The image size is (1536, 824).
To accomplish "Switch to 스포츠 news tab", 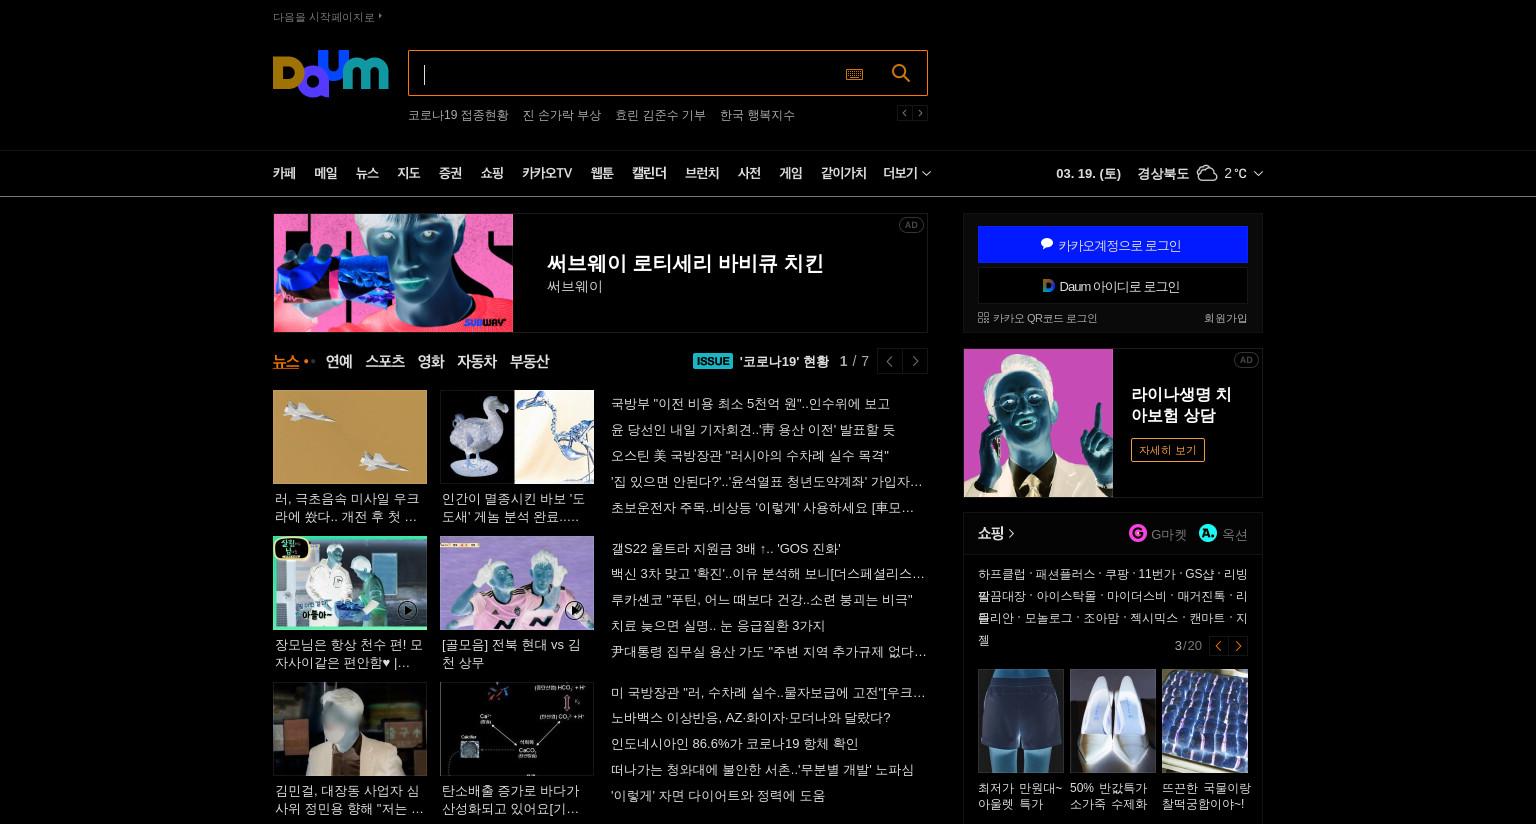I will coord(385,361).
